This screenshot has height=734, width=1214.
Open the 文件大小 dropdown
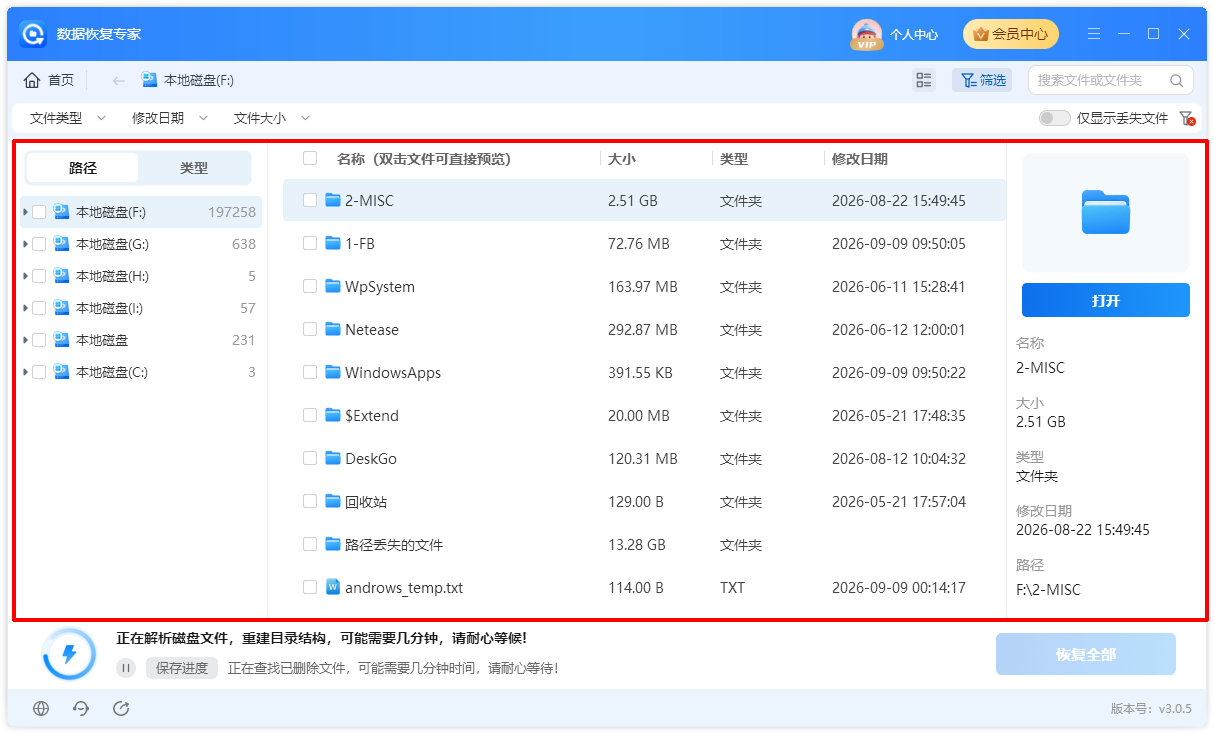pyautogui.click(x=272, y=118)
